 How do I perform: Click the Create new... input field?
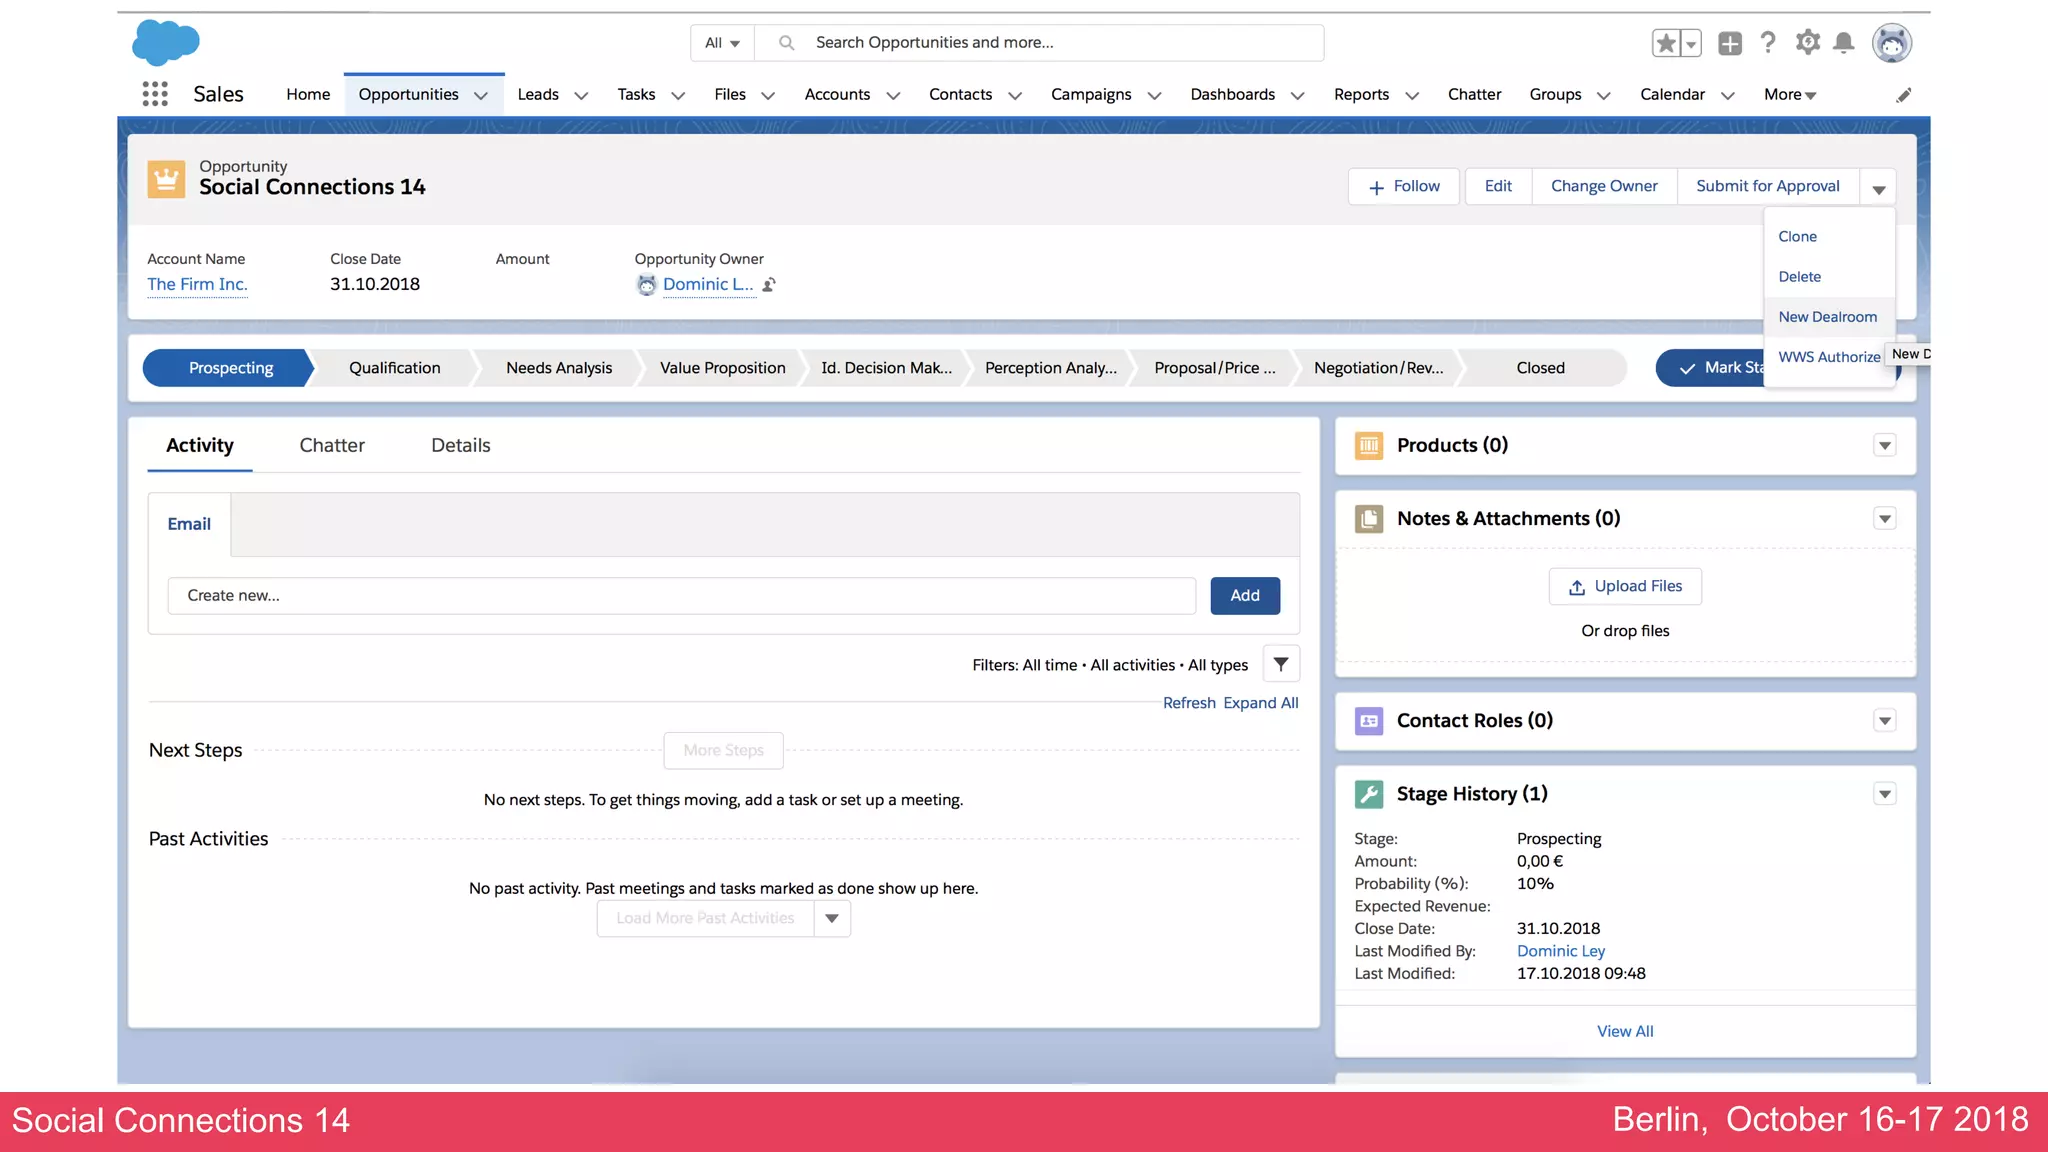tap(681, 595)
